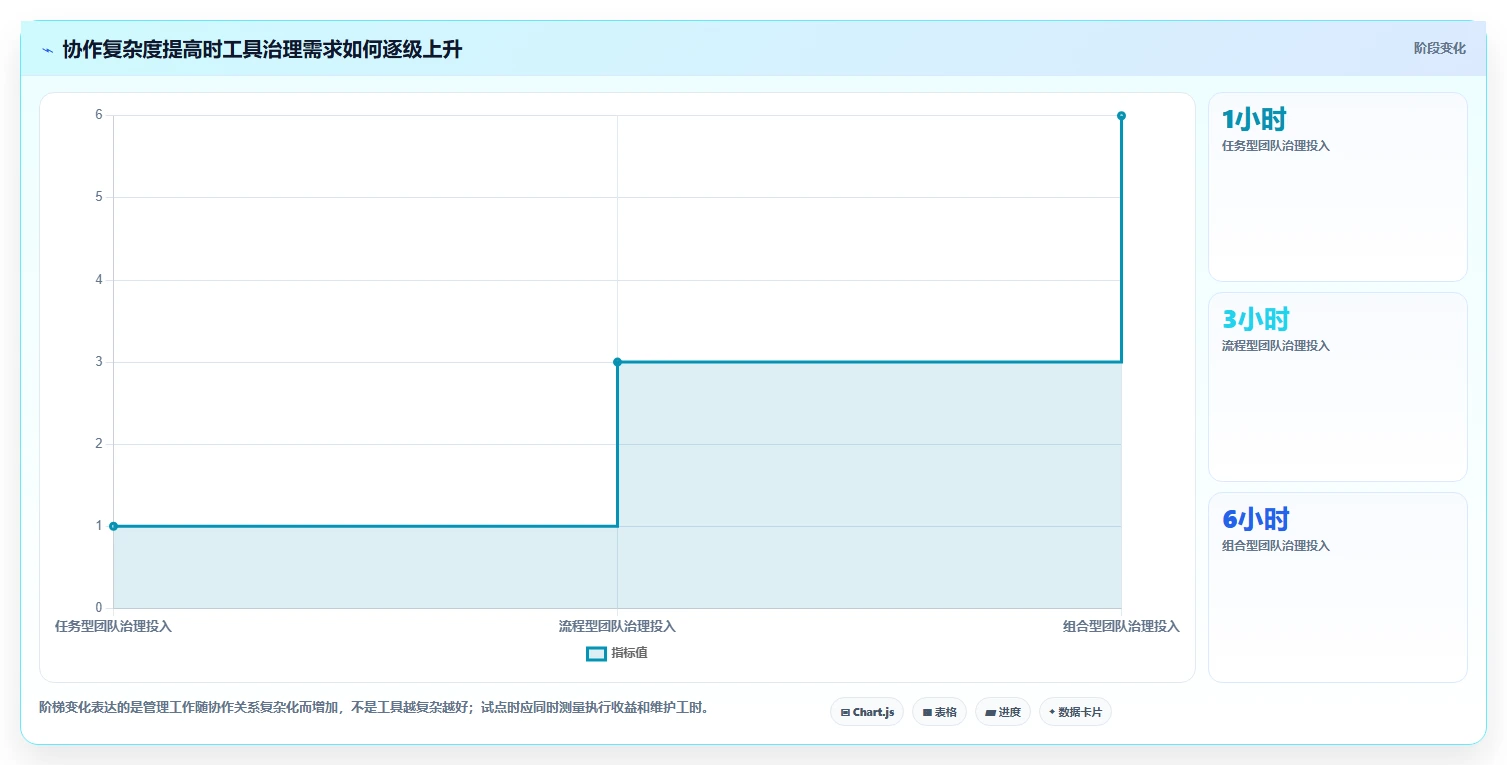Click the data point at 任务型团队治理投入
This screenshot has height=765, width=1507.
pos(113,526)
